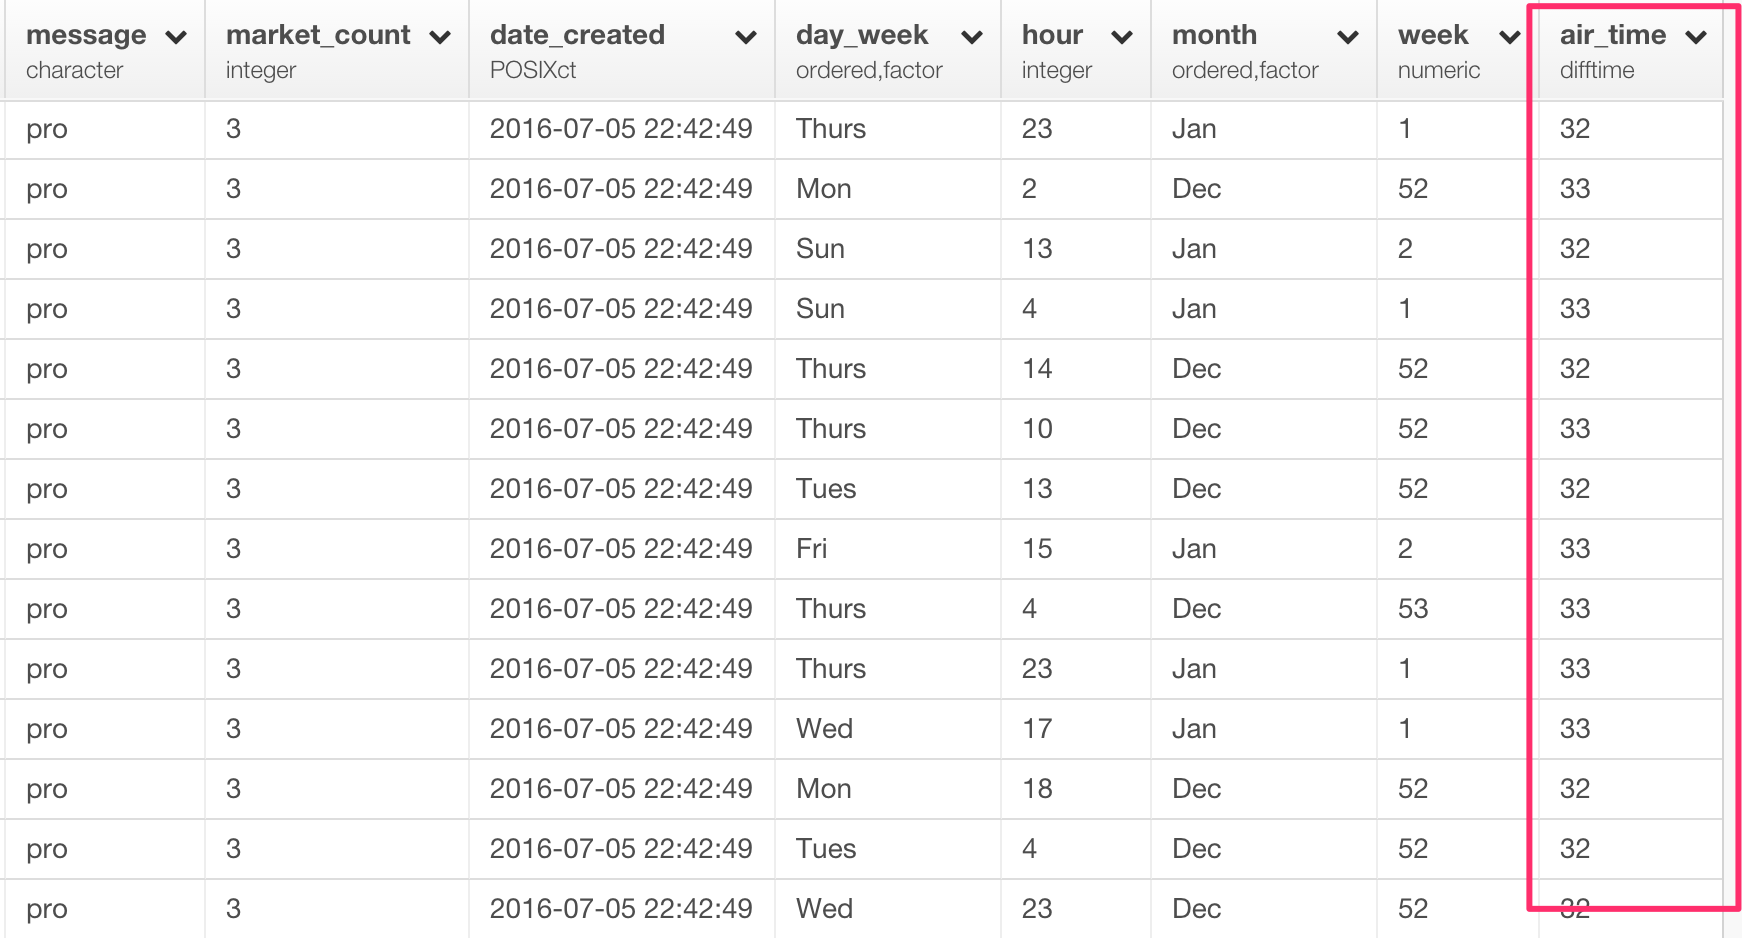Image resolution: width=1742 pixels, height=938 pixels.
Task: Open the week column dropdown arrow
Action: pos(1509,38)
